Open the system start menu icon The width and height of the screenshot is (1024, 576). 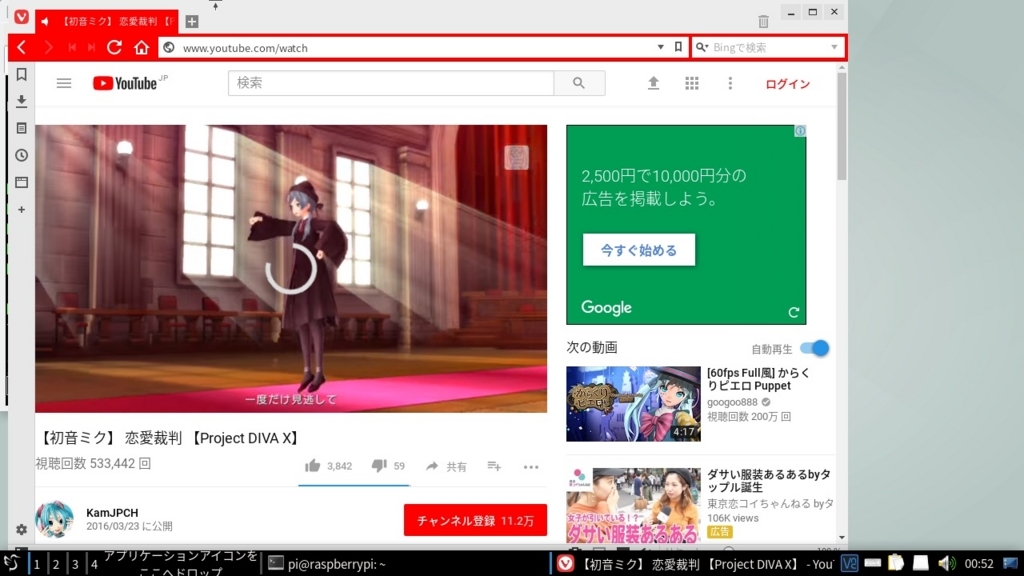coord(12,563)
